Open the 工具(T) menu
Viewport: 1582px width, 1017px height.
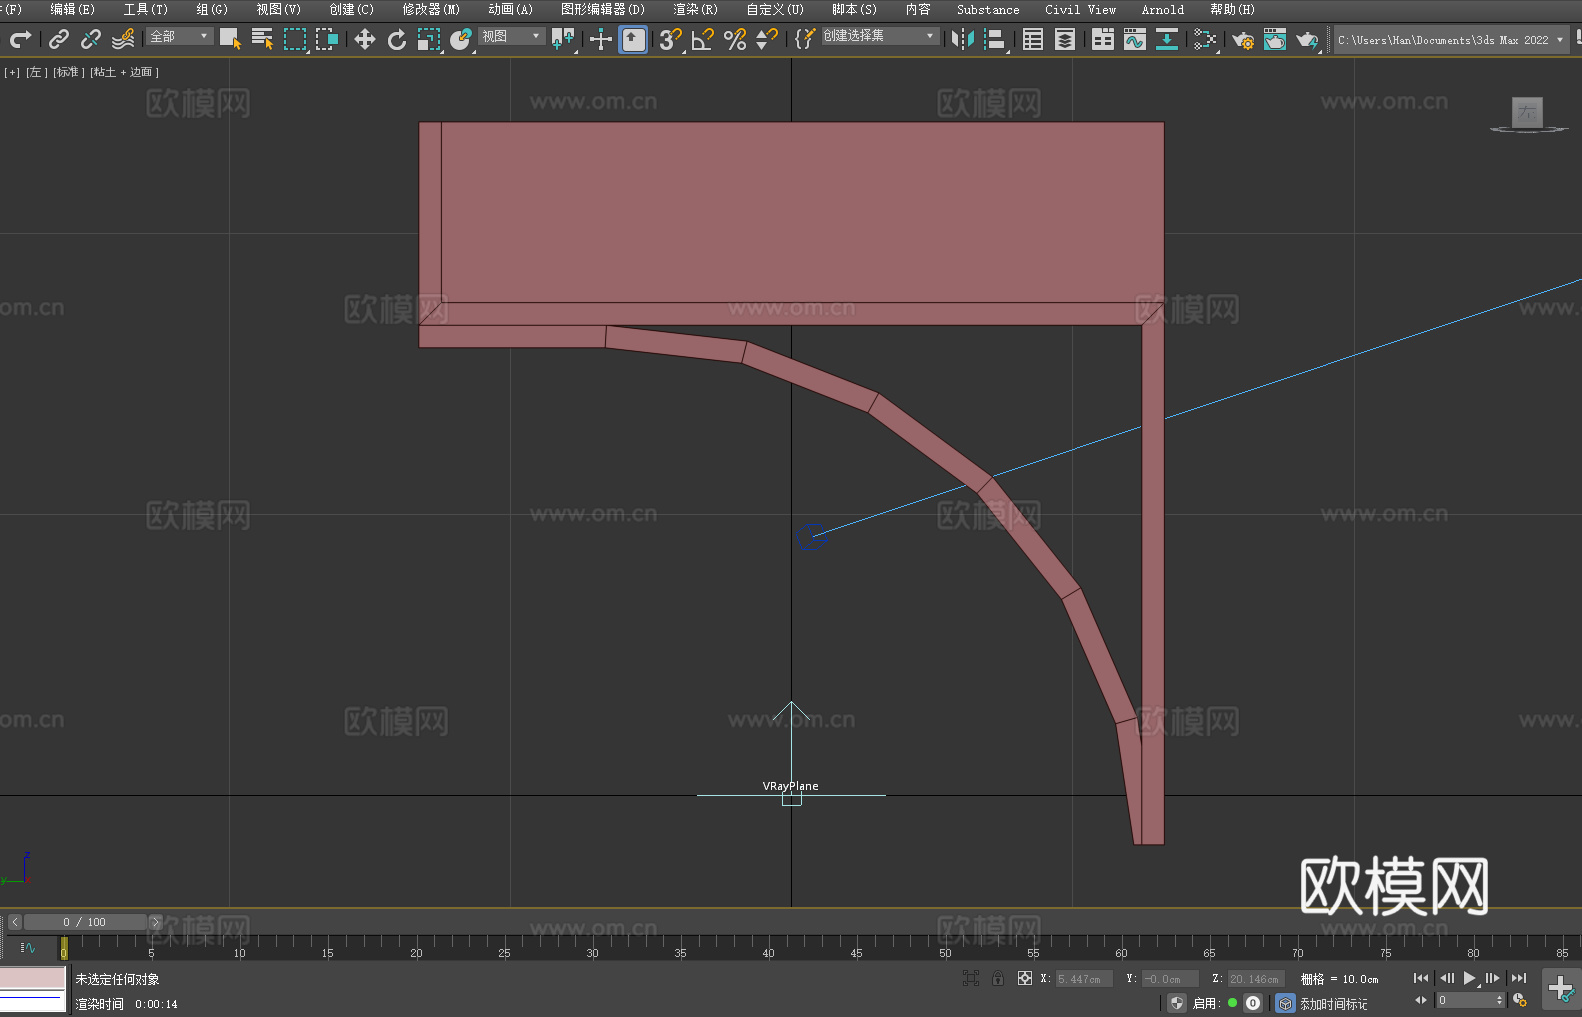click(x=145, y=9)
